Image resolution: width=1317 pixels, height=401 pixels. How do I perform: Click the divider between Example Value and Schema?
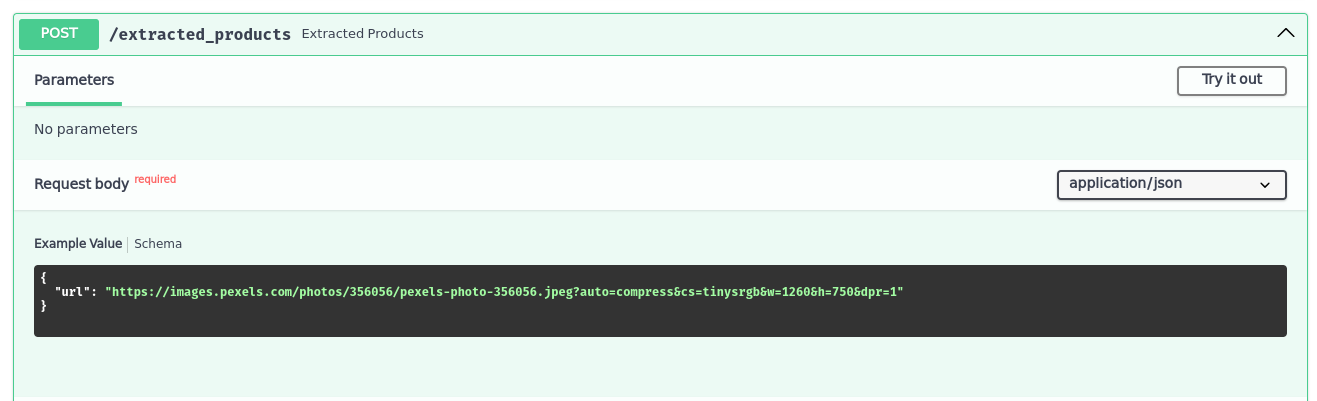point(128,244)
